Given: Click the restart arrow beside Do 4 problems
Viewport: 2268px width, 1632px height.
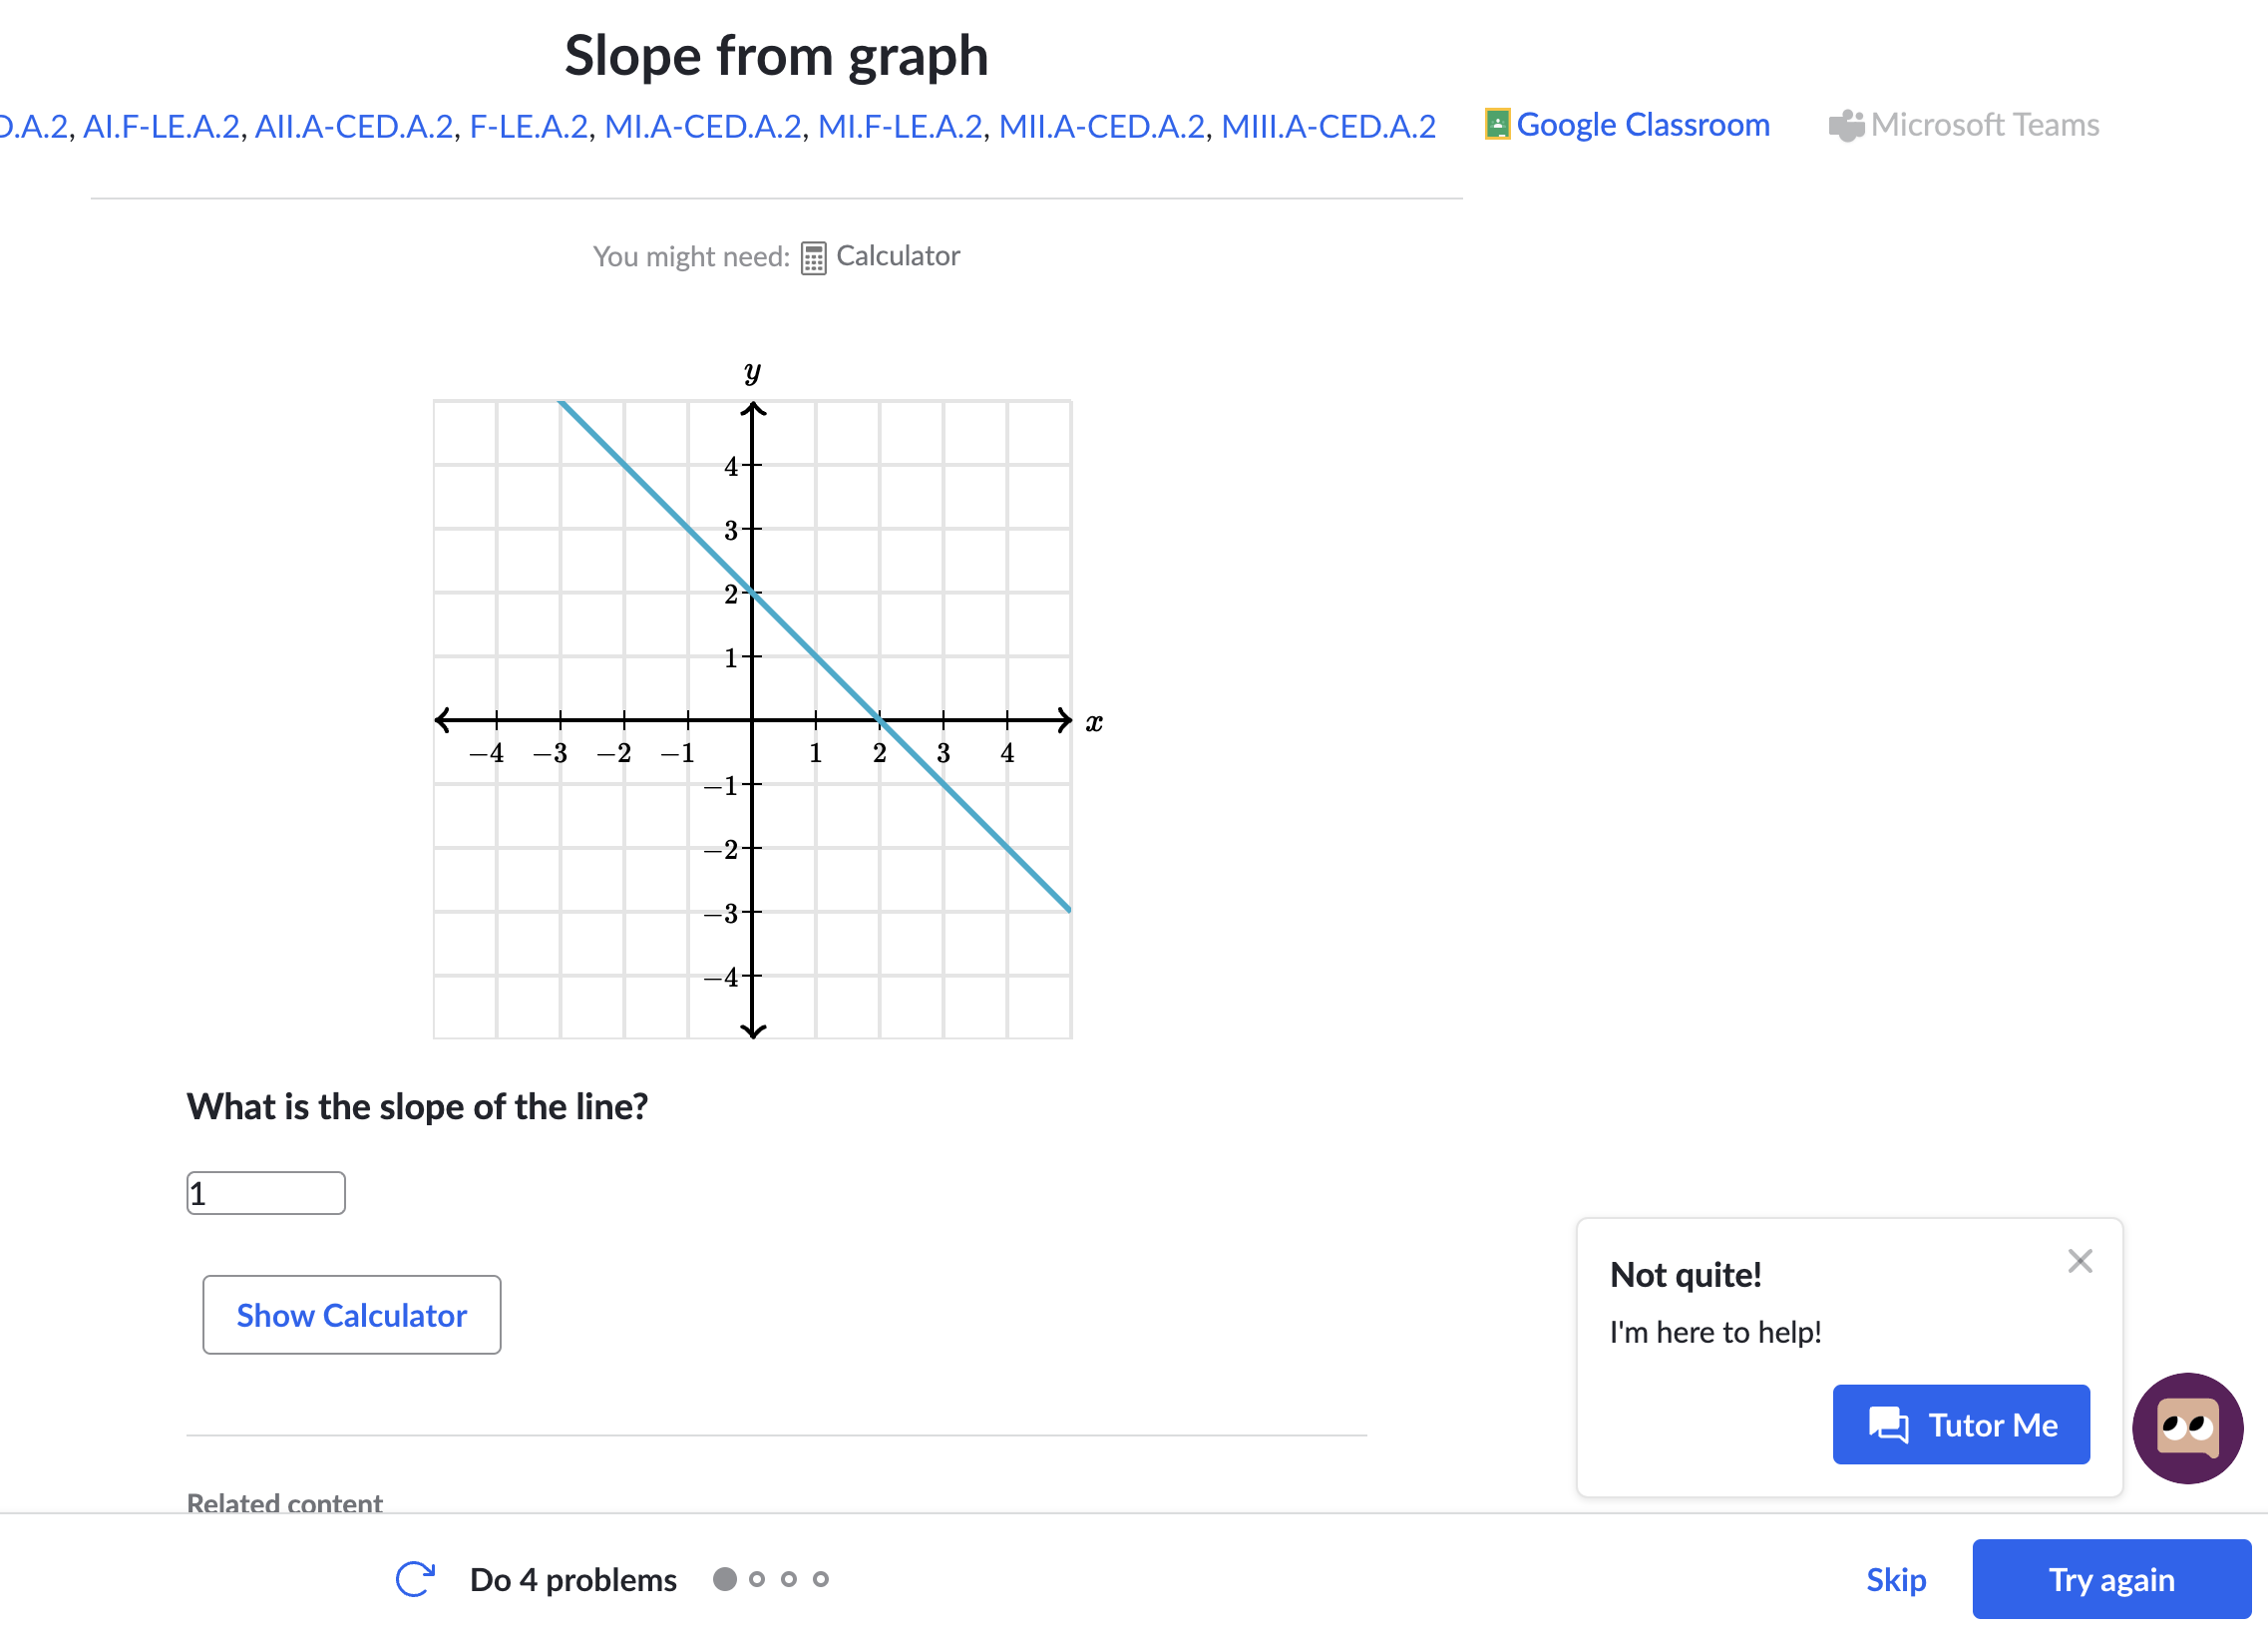Looking at the screenshot, I should coord(415,1579).
